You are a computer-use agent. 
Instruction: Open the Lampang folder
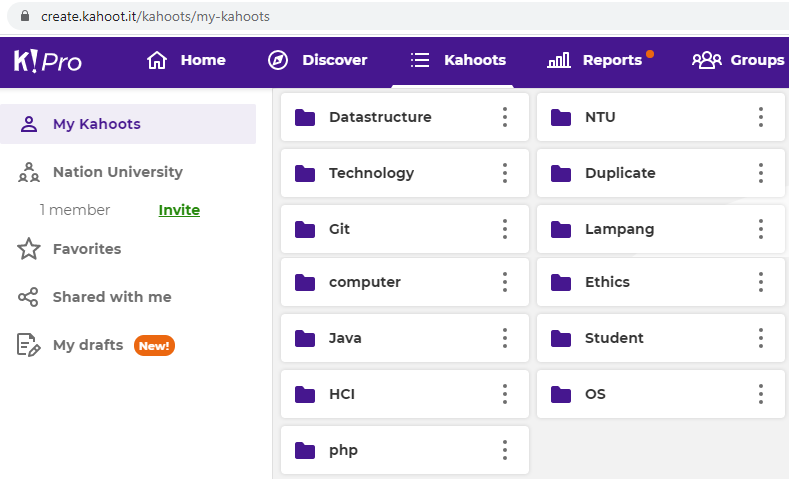(x=619, y=229)
